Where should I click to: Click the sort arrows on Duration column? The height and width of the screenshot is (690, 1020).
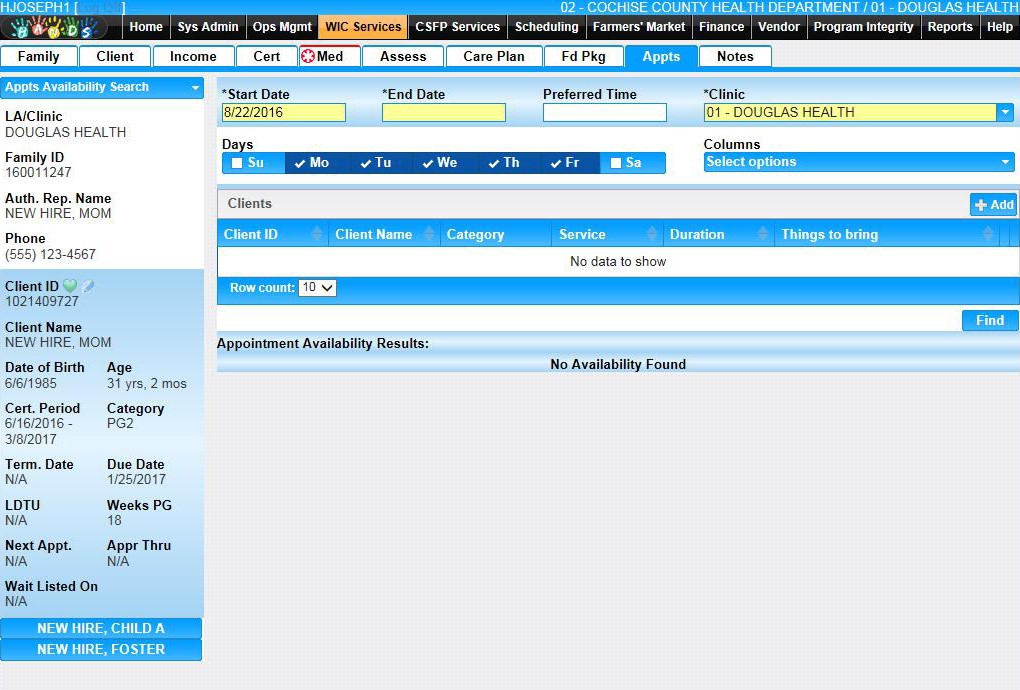coord(764,234)
